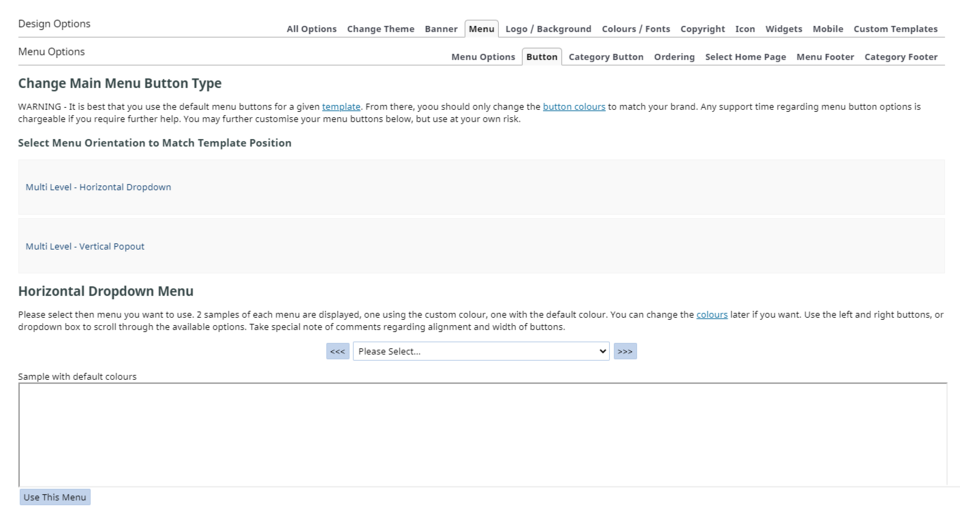Image resolution: width=960 pixels, height=512 pixels.
Task: Click the next menu arrow button
Action: [625, 352]
